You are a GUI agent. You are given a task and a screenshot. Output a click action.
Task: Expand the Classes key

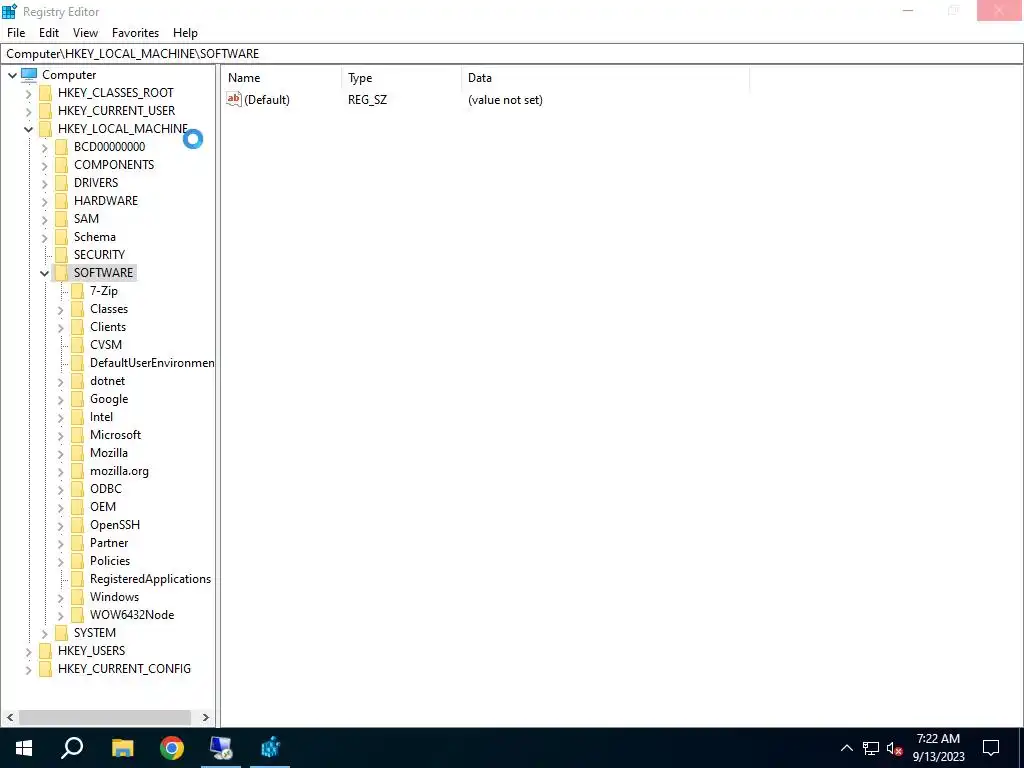pyautogui.click(x=61, y=309)
